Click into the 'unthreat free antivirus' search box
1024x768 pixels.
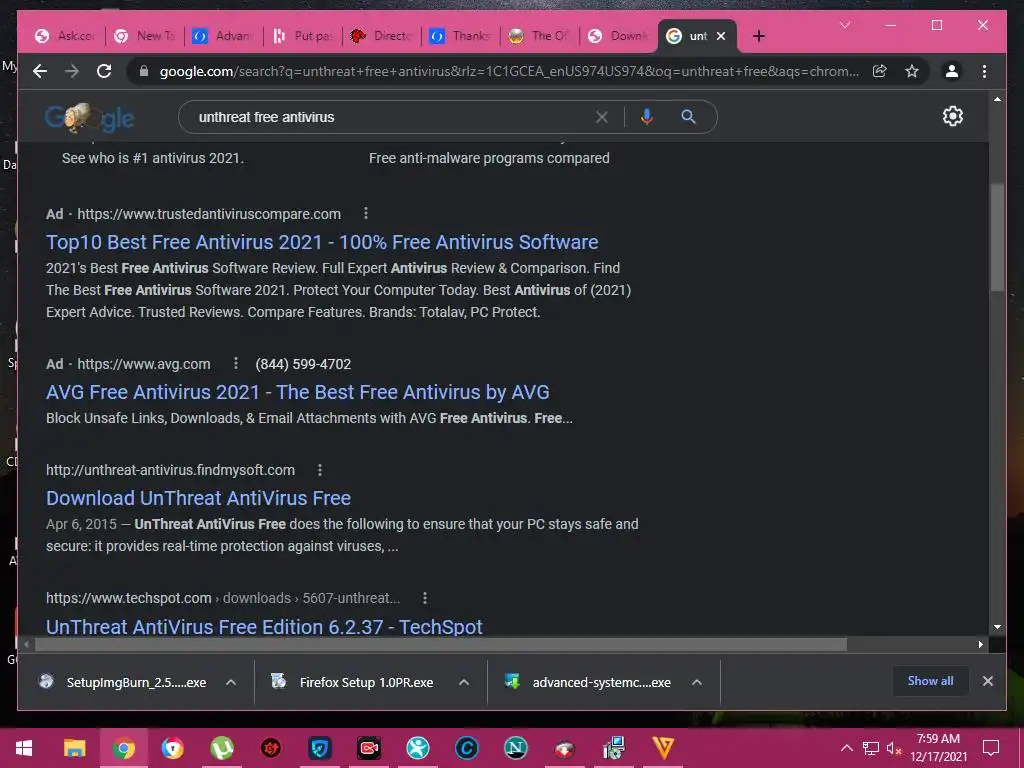392,117
